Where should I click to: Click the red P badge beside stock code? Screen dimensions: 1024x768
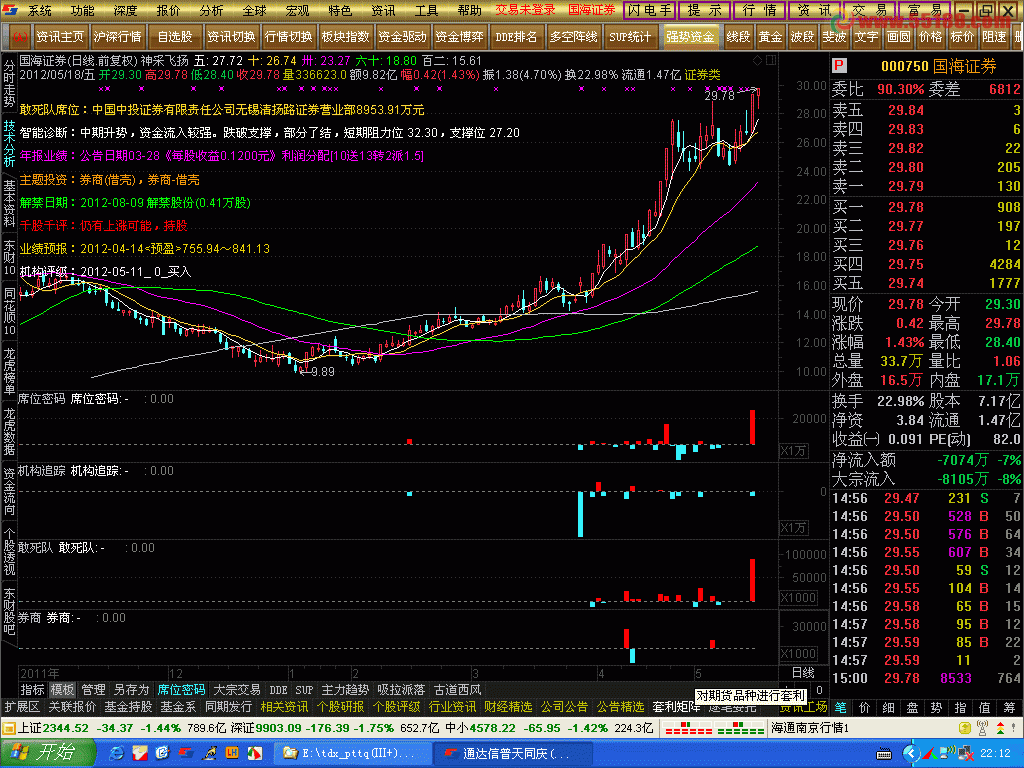point(840,66)
